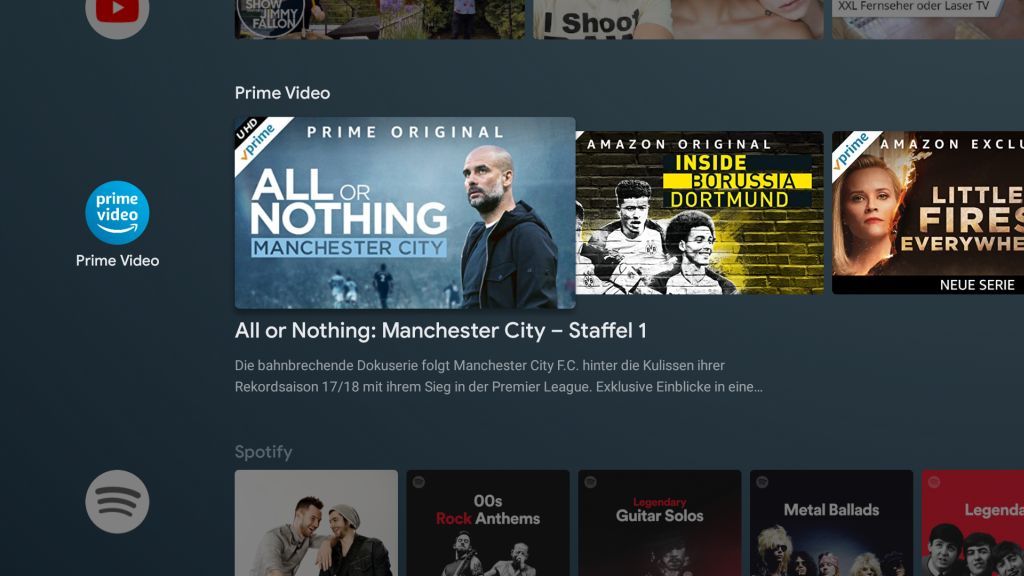Open the YouTube app icon
Viewport: 1024px width, 576px height.
click(x=117, y=12)
